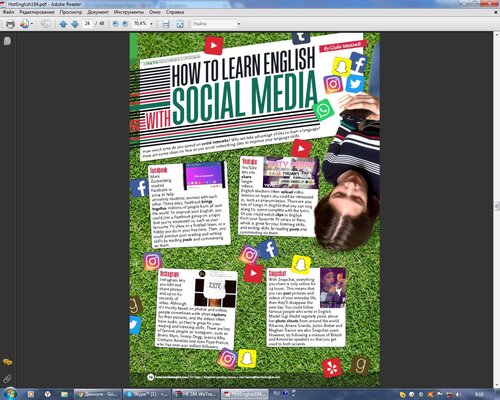The image size is (500, 400).
Task: Click the zoom in plus button
Action: click(x=125, y=24)
